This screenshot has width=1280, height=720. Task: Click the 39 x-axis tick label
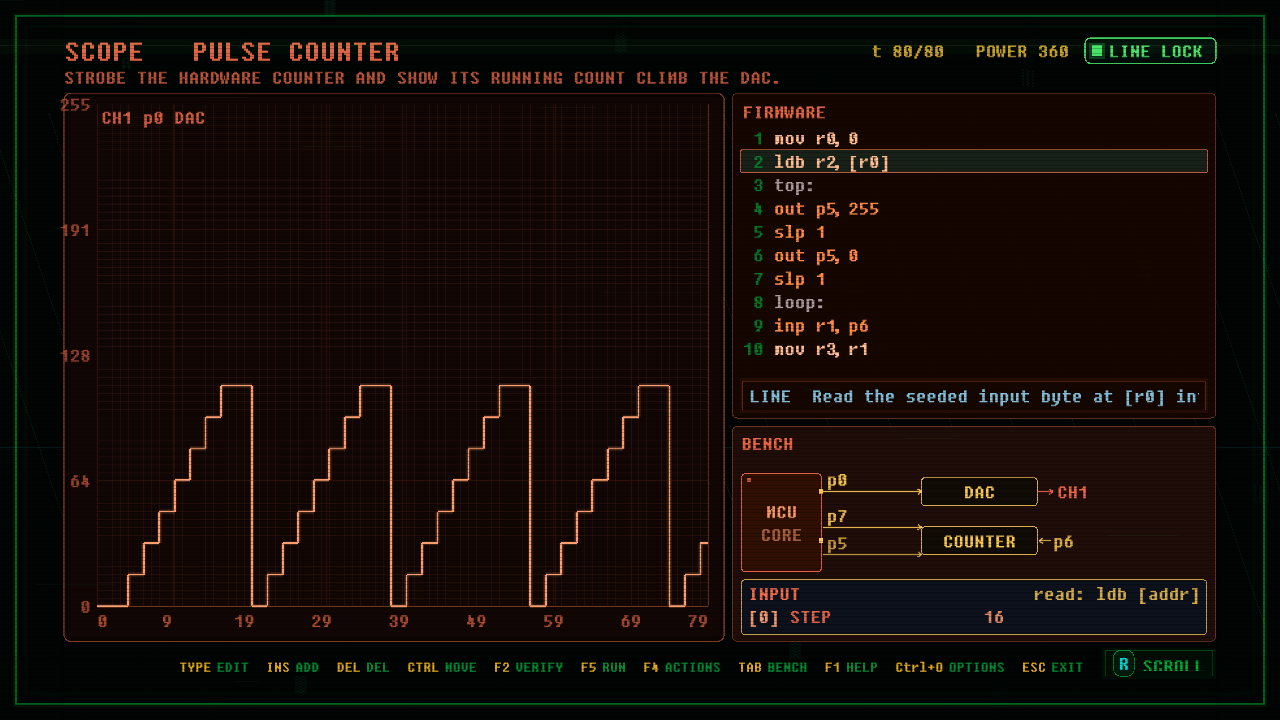(x=399, y=621)
